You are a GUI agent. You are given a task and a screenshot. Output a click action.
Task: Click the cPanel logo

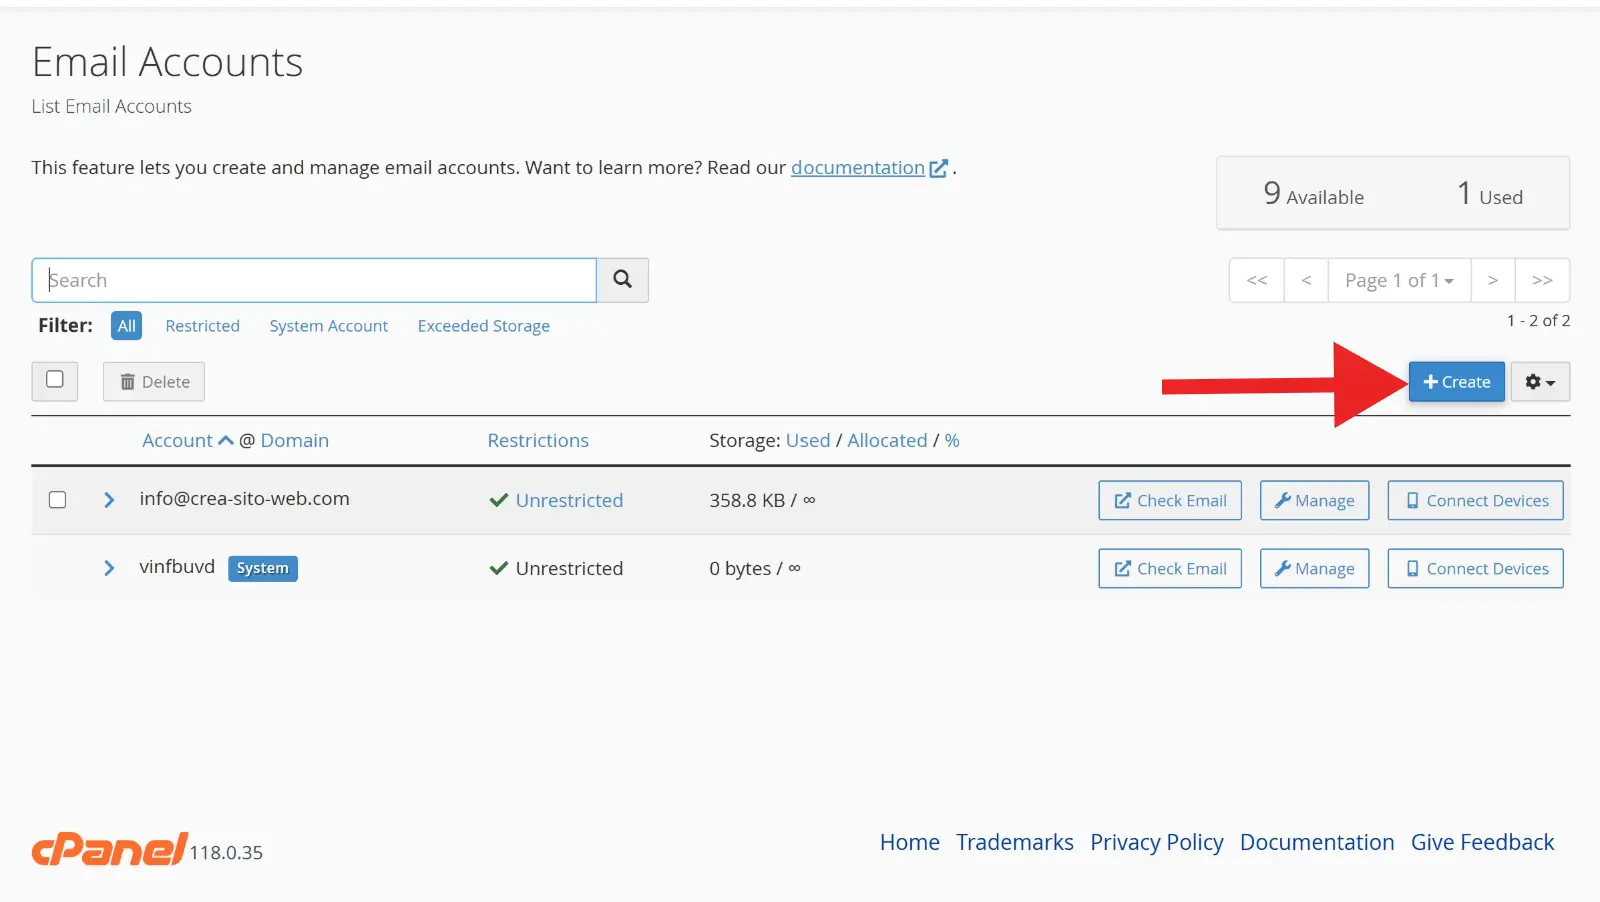pyautogui.click(x=109, y=849)
